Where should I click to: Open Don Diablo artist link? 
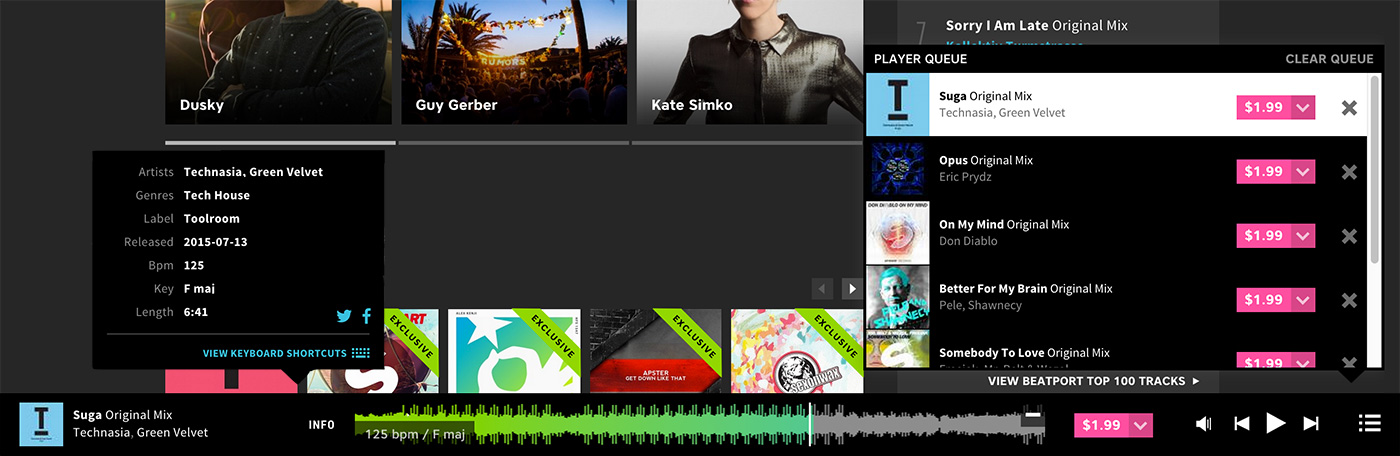[968, 241]
